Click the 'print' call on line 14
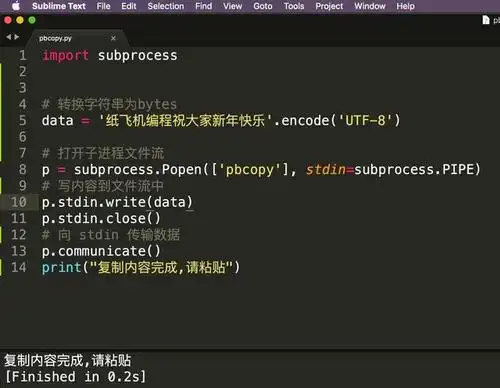Viewport: 500px width, 388px height. click(61, 268)
